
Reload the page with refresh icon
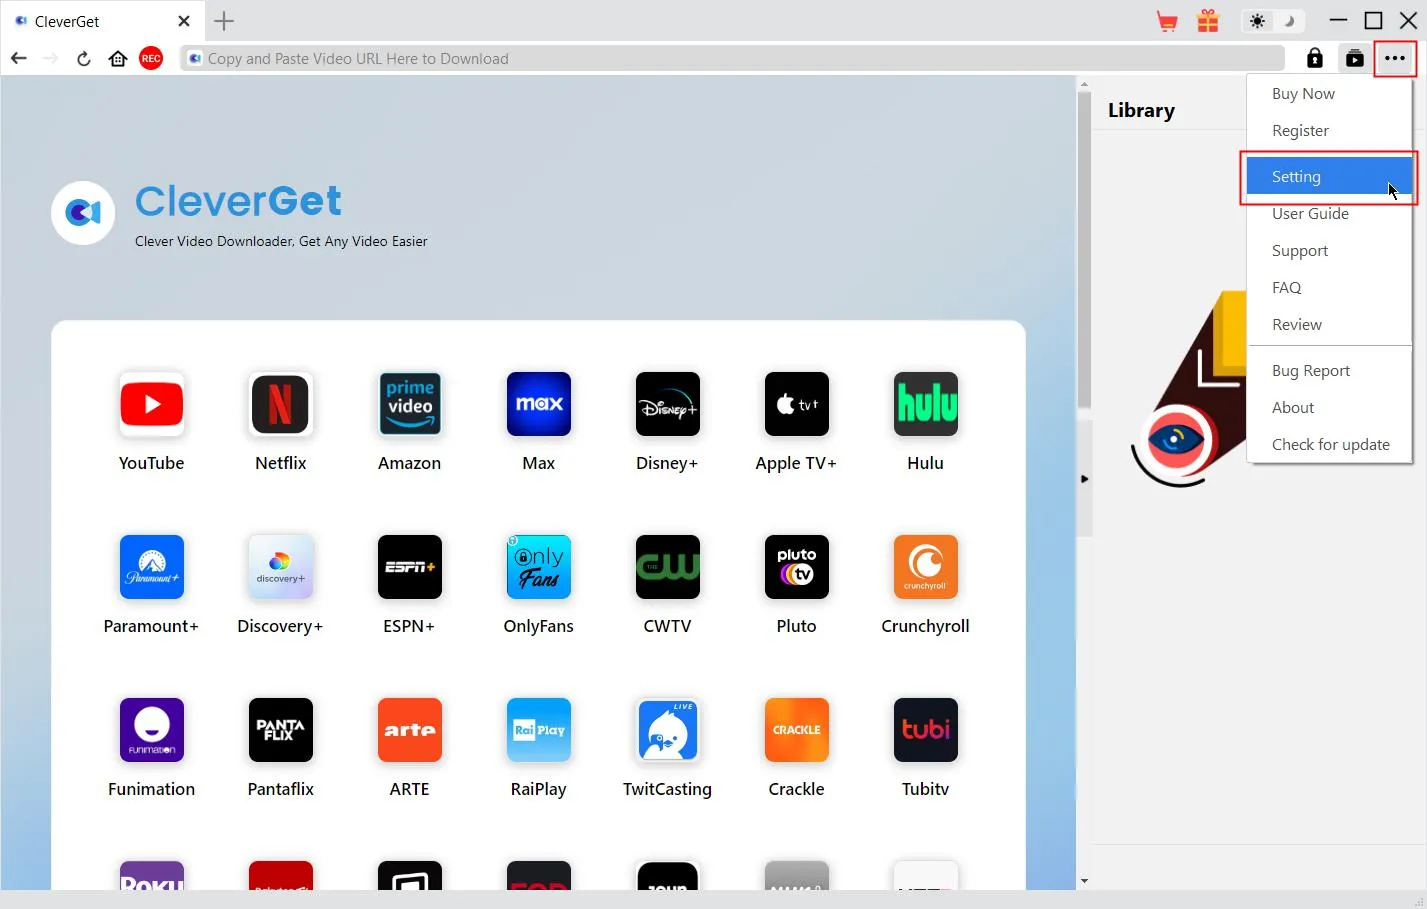coord(84,59)
